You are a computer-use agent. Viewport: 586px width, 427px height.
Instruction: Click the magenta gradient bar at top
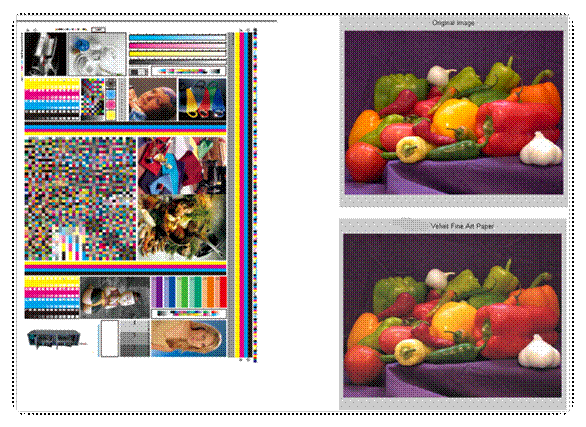(178, 46)
